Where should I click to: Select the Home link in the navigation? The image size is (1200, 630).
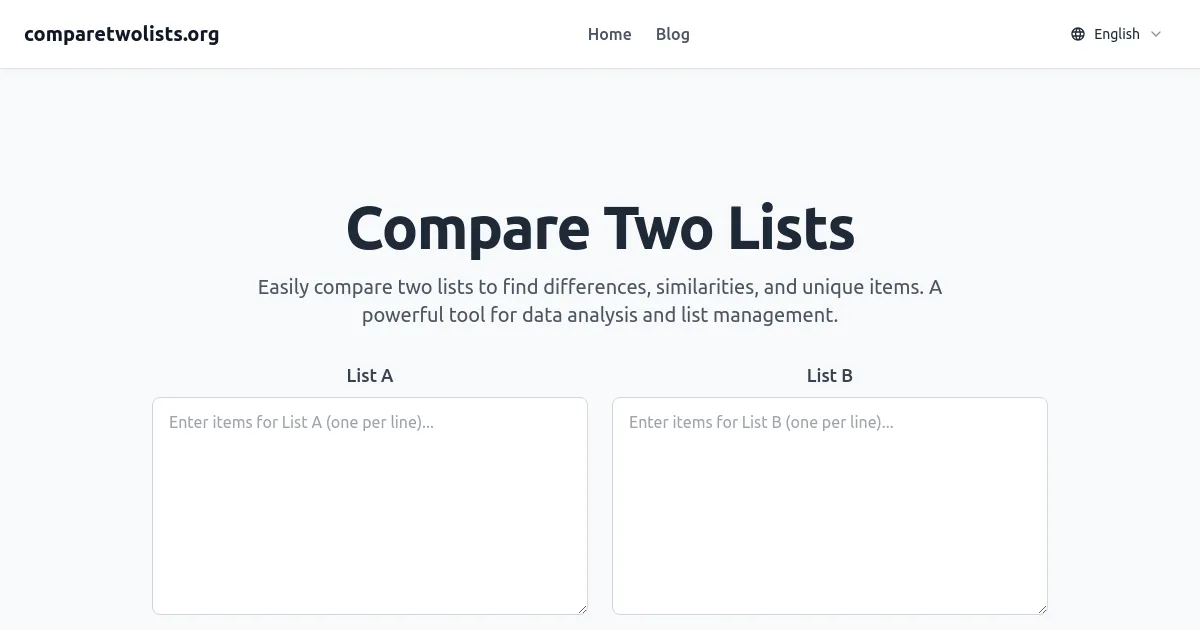point(609,34)
